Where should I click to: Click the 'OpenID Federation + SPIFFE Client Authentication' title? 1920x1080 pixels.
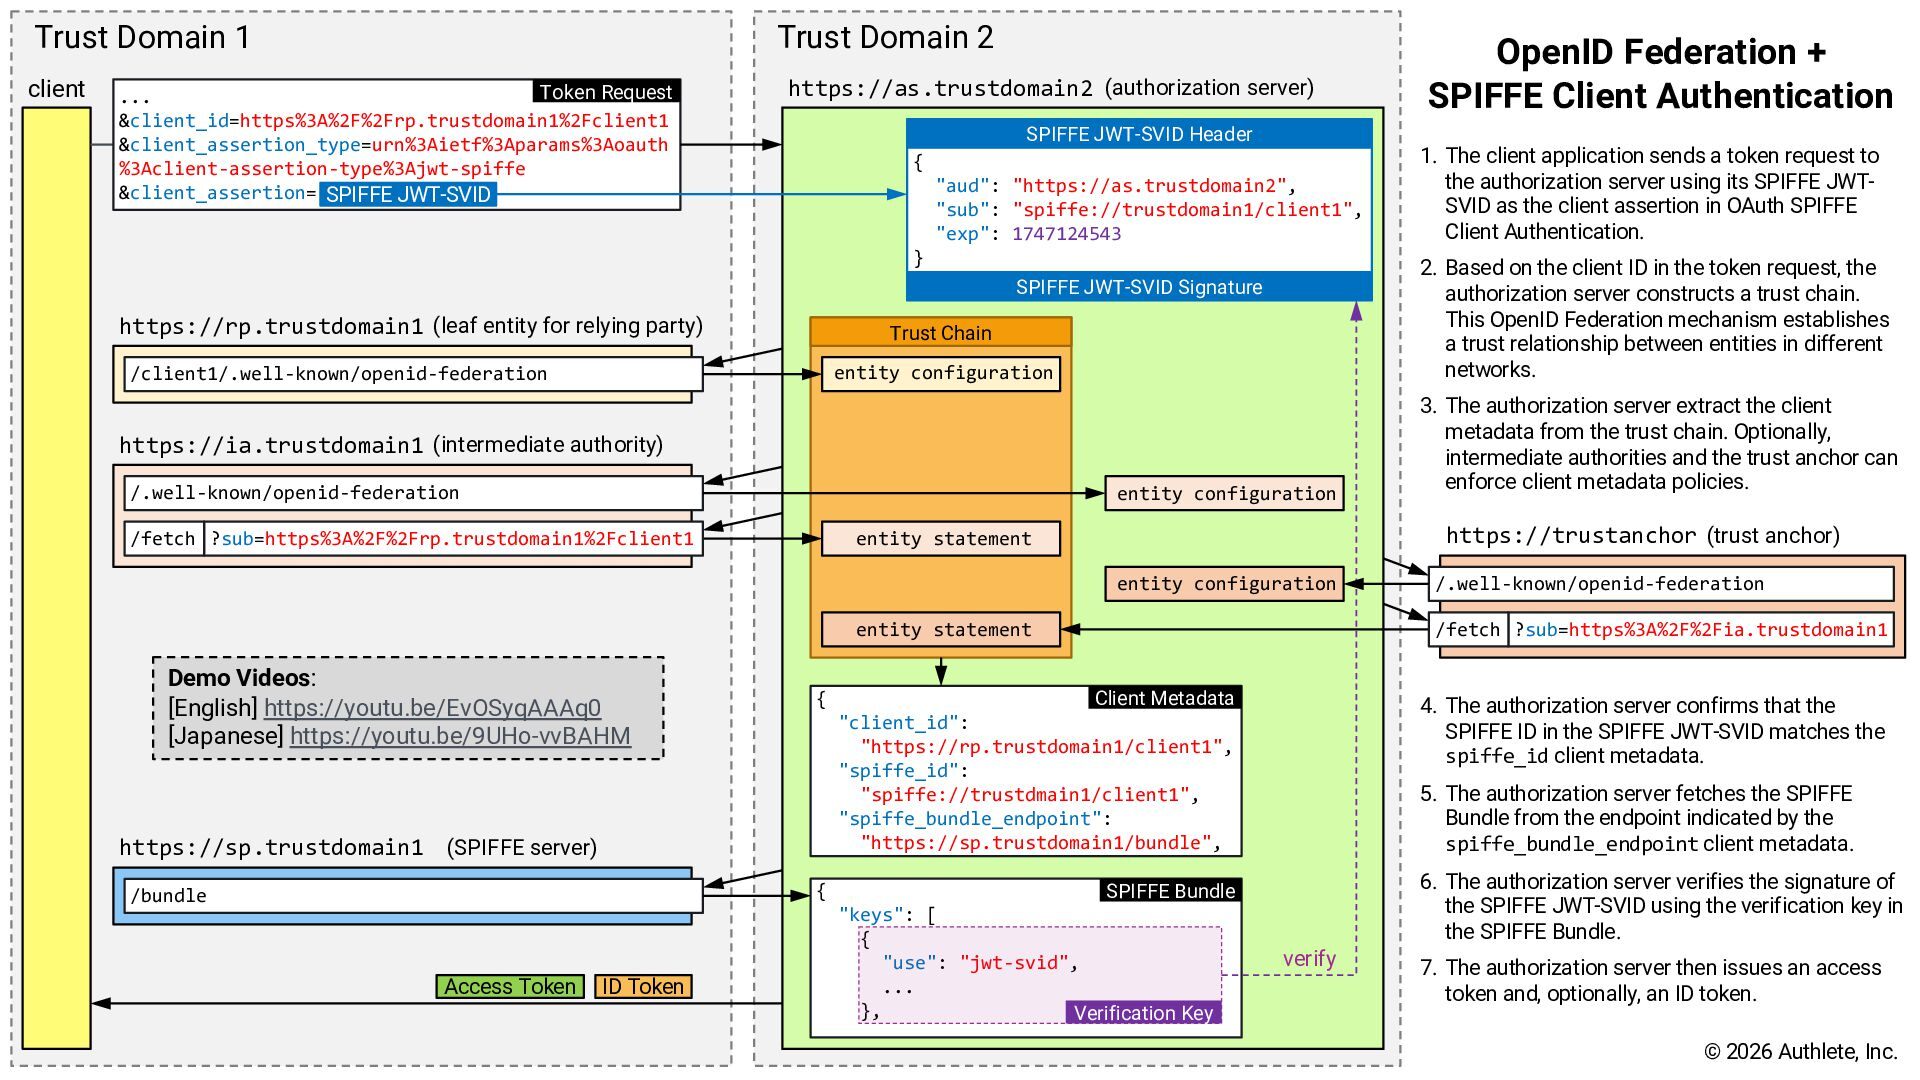[x=1660, y=74]
